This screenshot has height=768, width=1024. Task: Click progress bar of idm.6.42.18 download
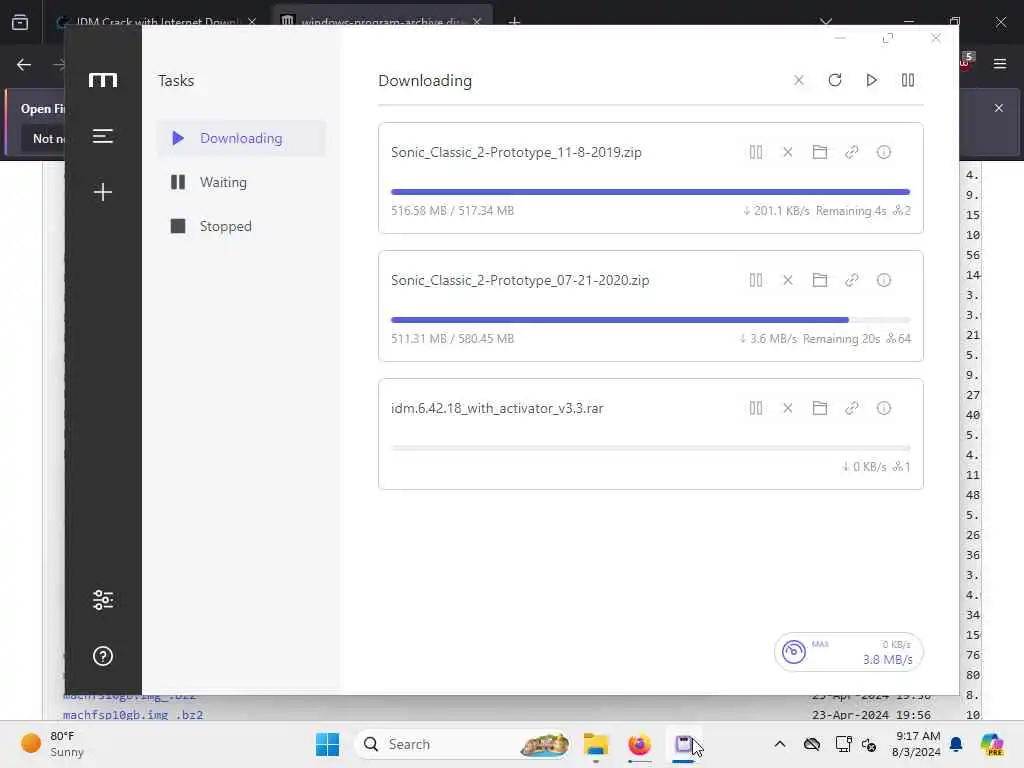click(650, 448)
